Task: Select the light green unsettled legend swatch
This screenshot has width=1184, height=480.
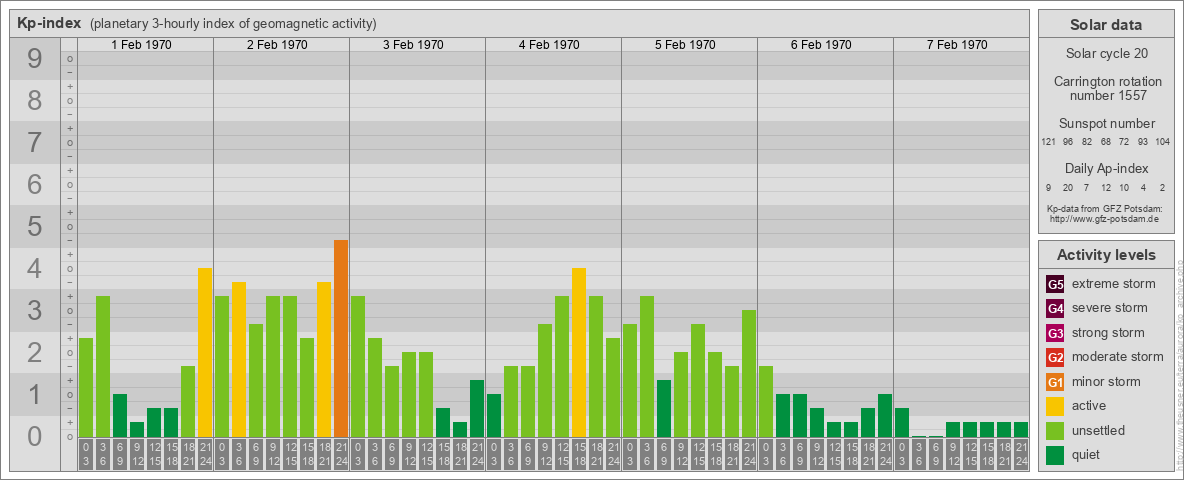Action: point(1055,430)
